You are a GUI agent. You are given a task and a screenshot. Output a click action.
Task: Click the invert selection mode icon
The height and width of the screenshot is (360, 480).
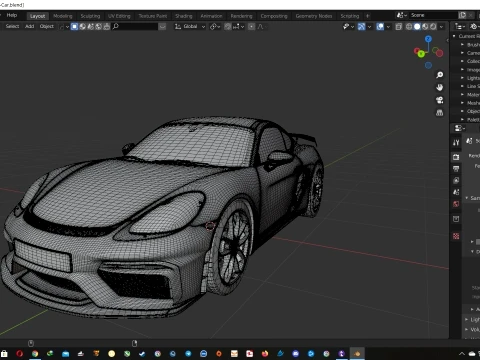98,26
